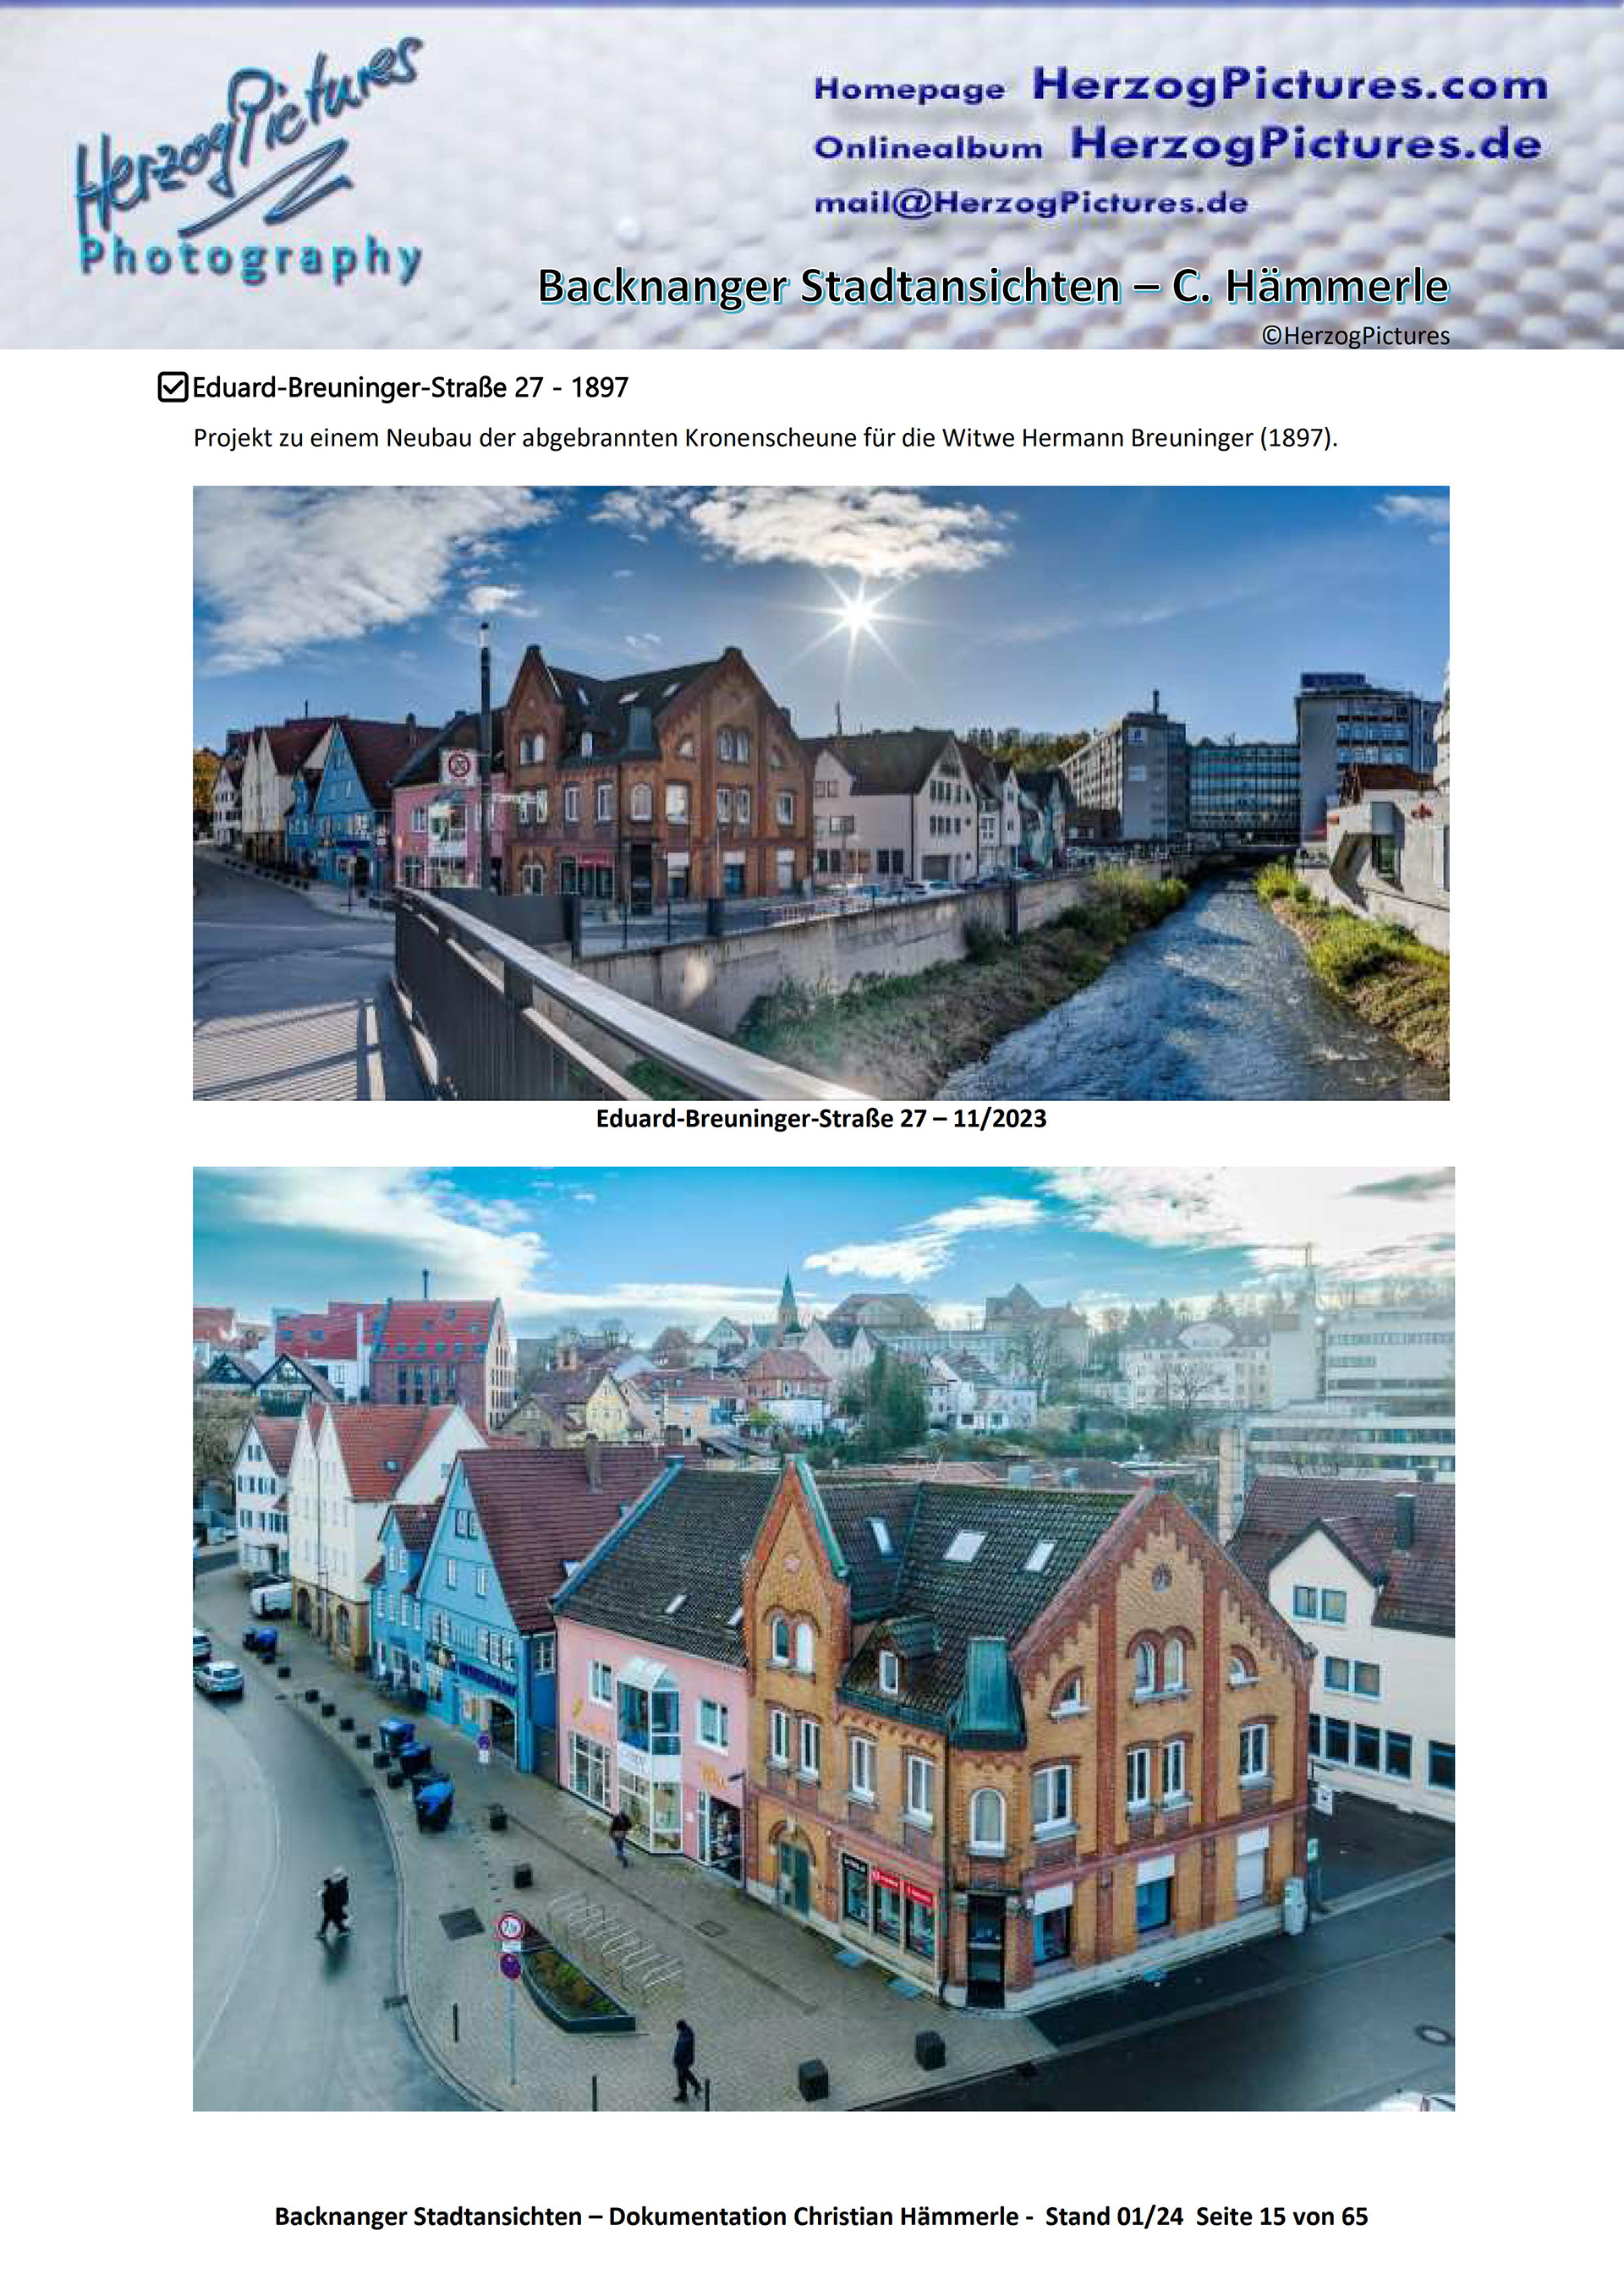This screenshot has width=1624, height=2296.
Task: Click the HerzogPictures Photography logo
Action: (x=250, y=162)
